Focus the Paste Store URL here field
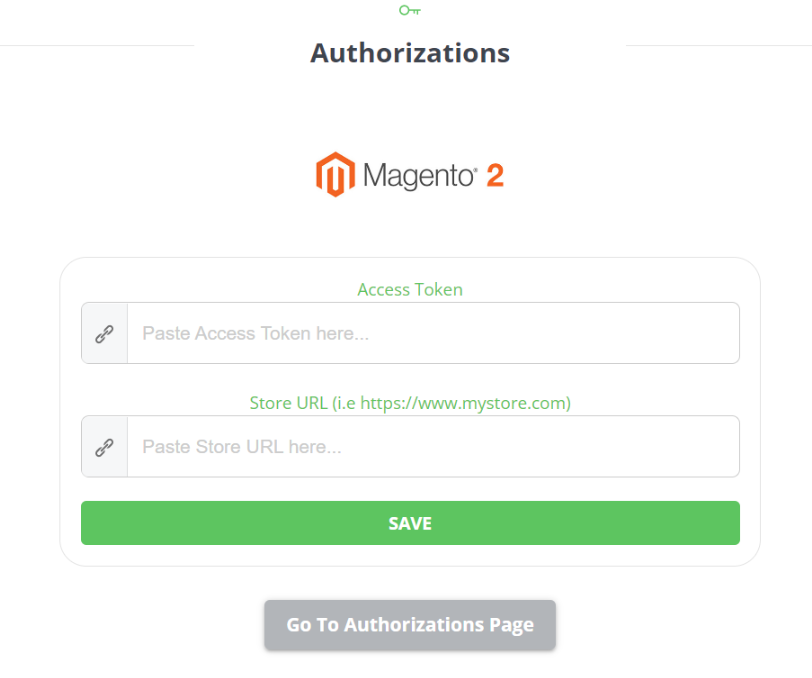 pyautogui.click(x=433, y=446)
